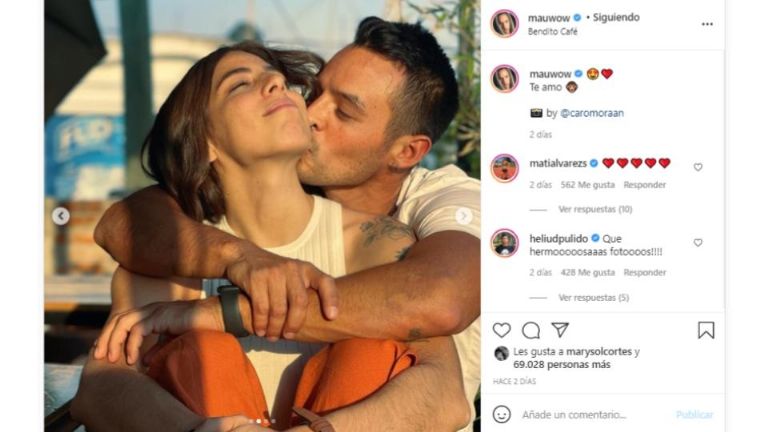768x432 pixels.
Task: Reply to matialvarezs's comment
Action: 644,185
